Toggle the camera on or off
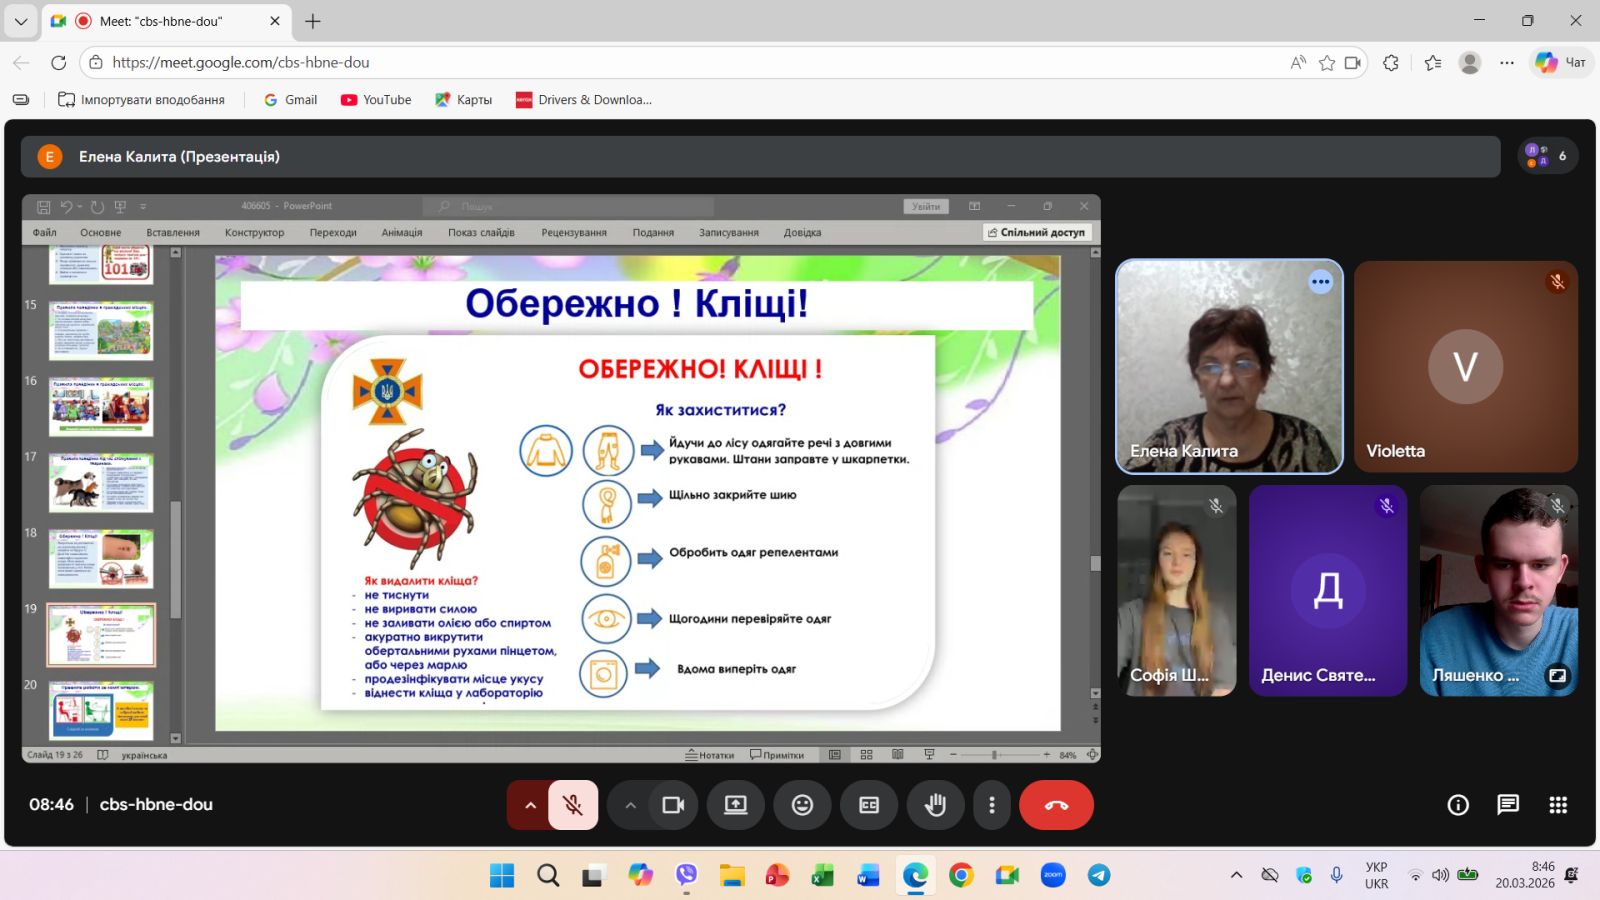This screenshot has height=900, width=1600. 673,805
